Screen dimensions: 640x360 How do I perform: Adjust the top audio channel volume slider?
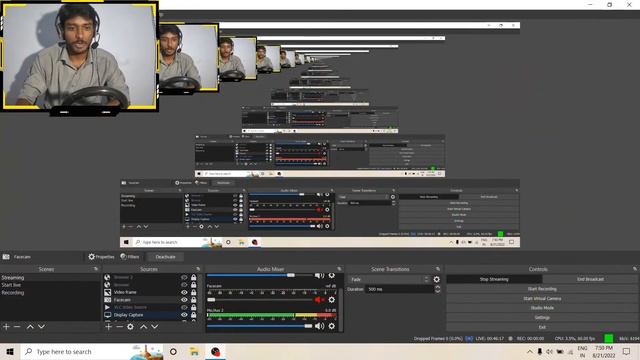pos(260,276)
